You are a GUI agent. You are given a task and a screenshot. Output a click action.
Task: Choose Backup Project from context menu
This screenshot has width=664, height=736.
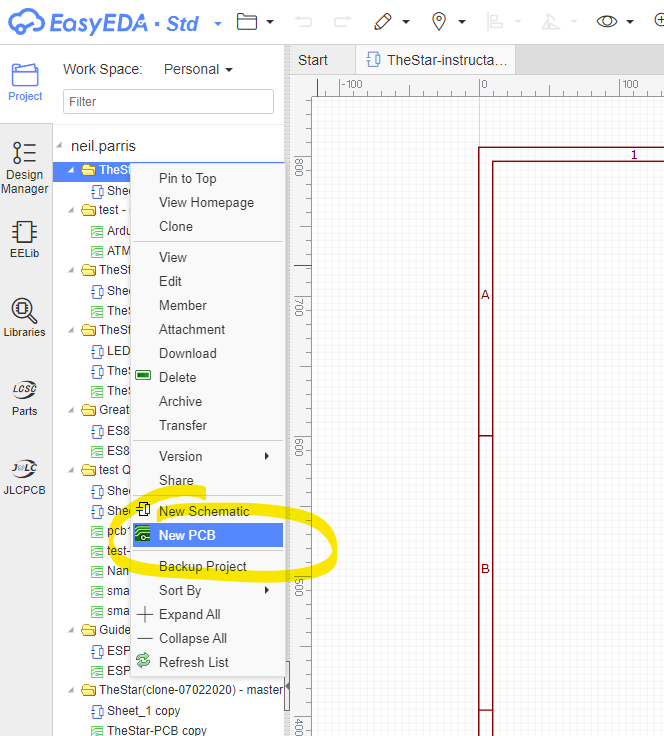[208, 566]
